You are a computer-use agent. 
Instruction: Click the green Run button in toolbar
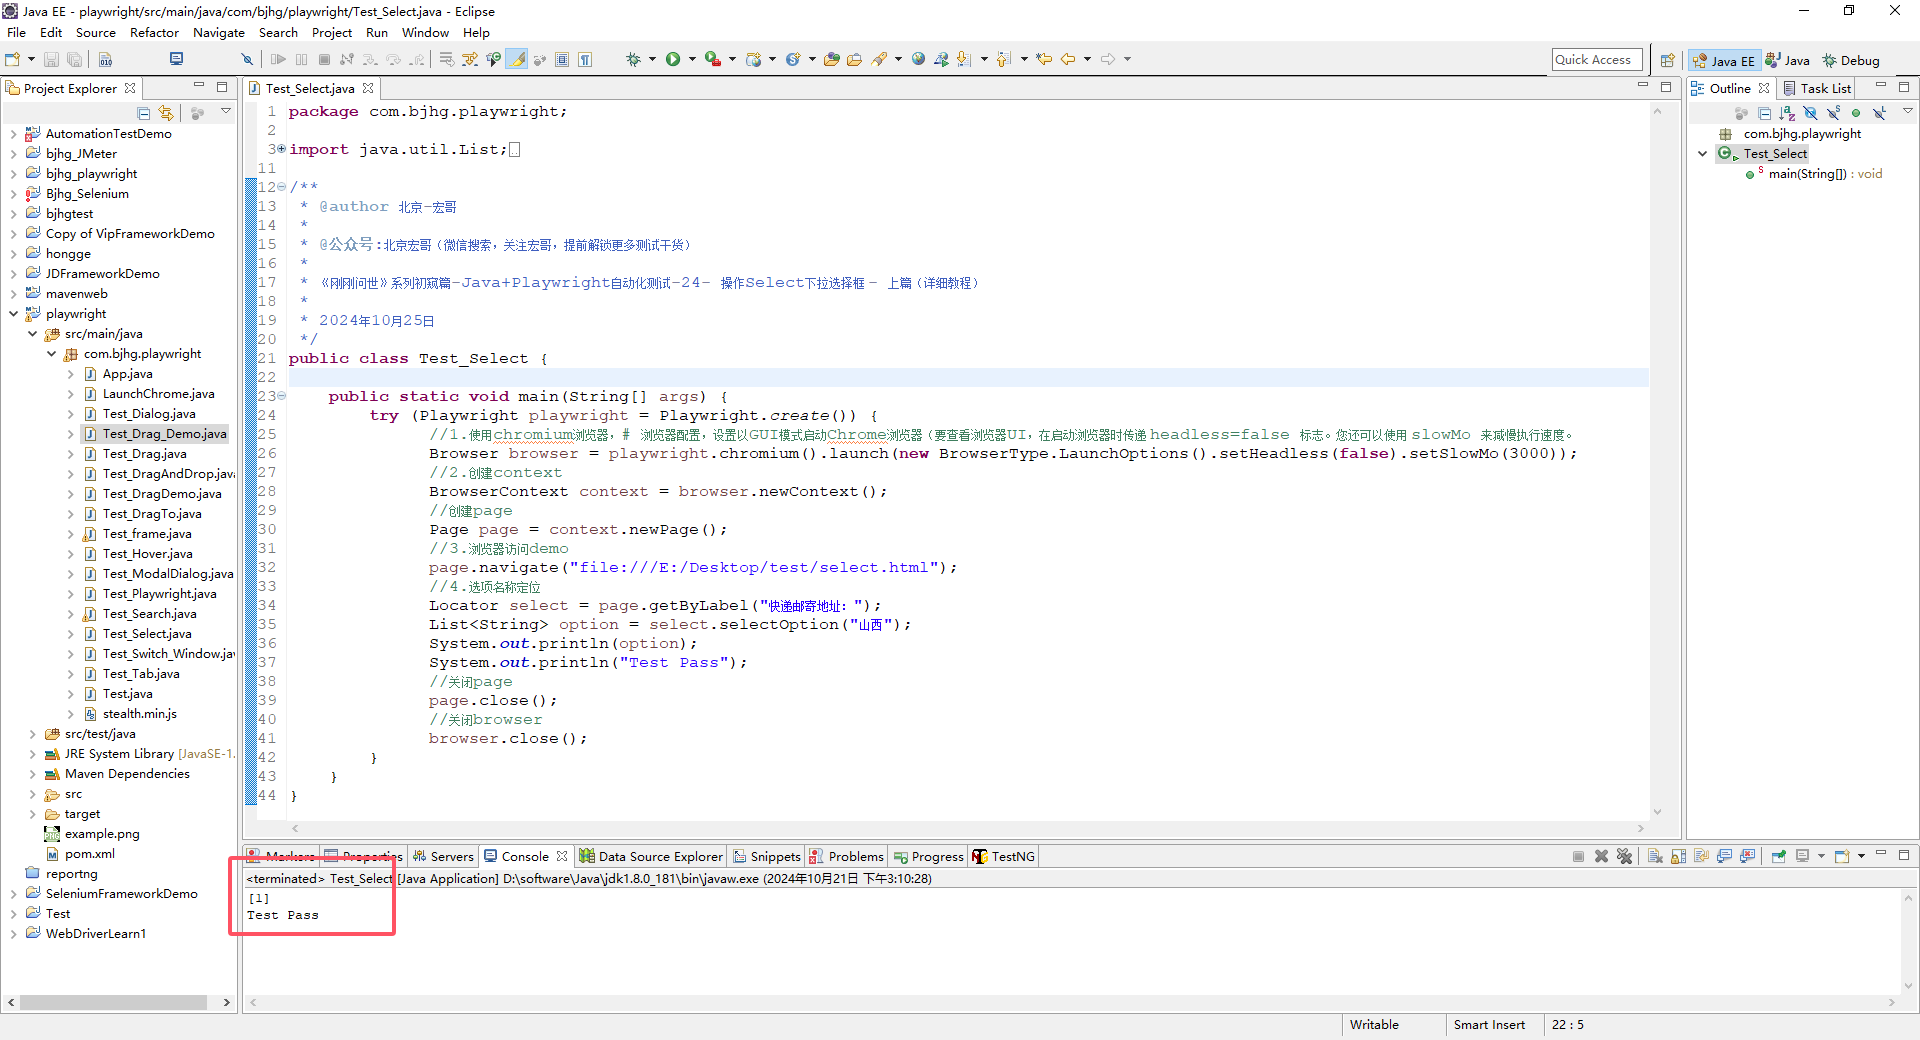[x=673, y=59]
